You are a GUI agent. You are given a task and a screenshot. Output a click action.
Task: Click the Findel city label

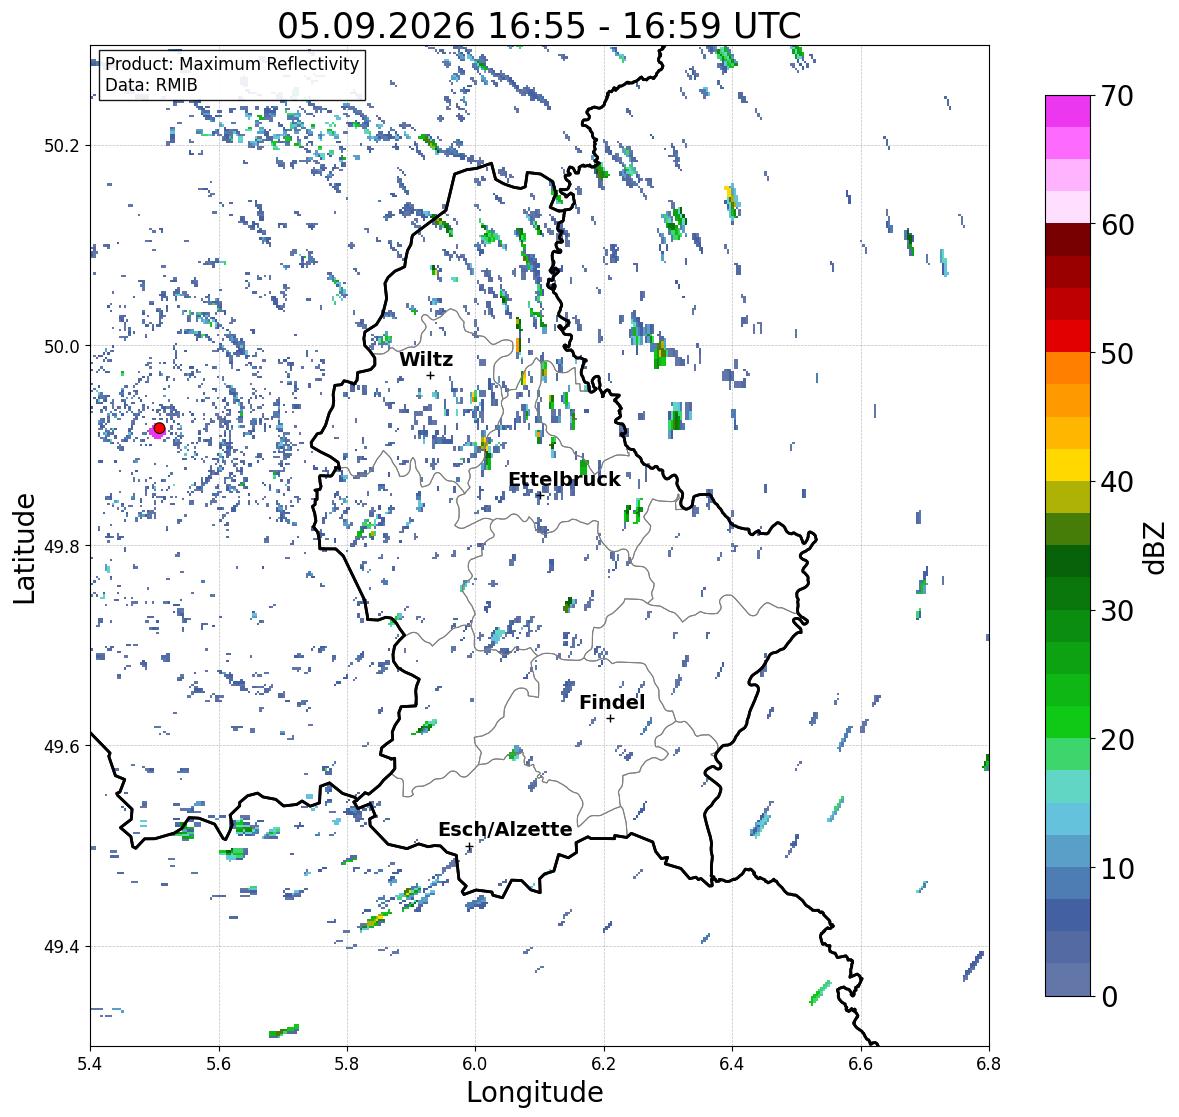[x=612, y=702]
